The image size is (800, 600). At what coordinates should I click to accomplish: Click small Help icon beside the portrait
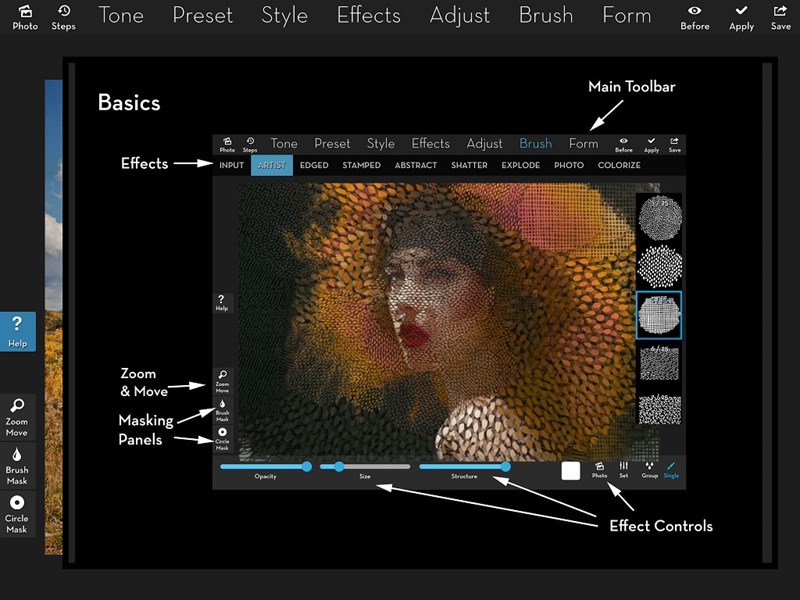(222, 303)
